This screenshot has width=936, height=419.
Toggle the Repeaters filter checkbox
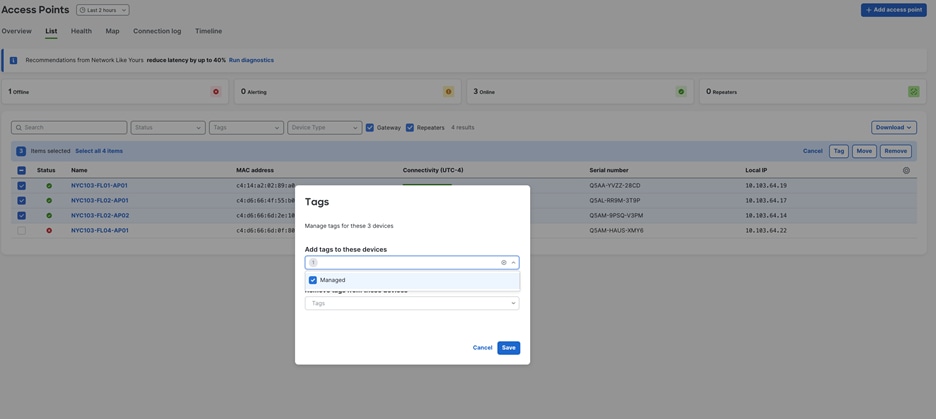point(410,127)
